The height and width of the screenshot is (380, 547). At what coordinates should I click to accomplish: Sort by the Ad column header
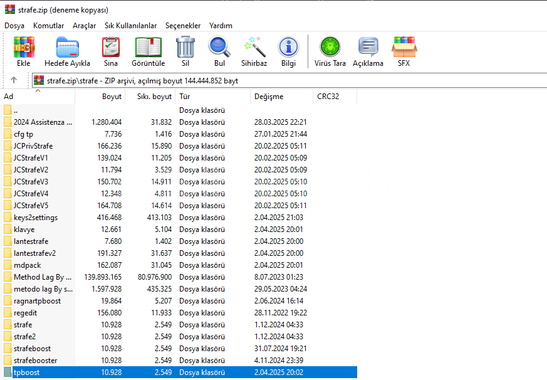click(38, 96)
